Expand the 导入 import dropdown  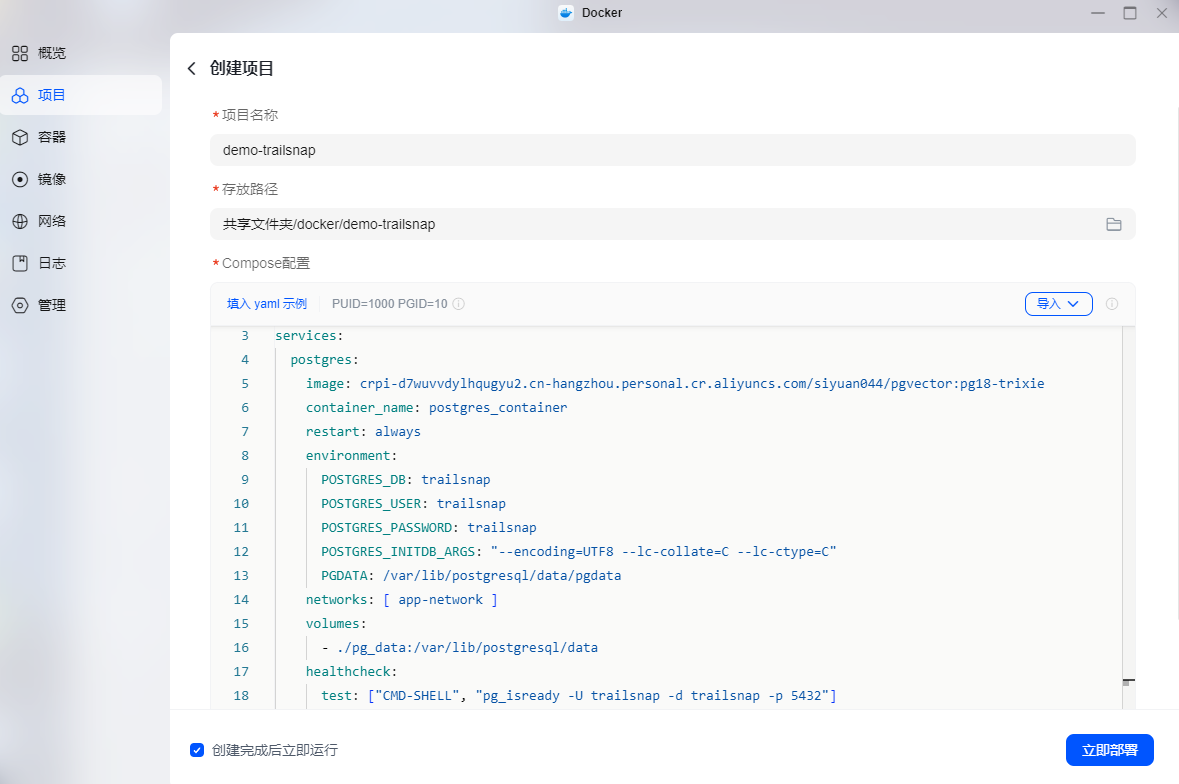pos(1058,304)
